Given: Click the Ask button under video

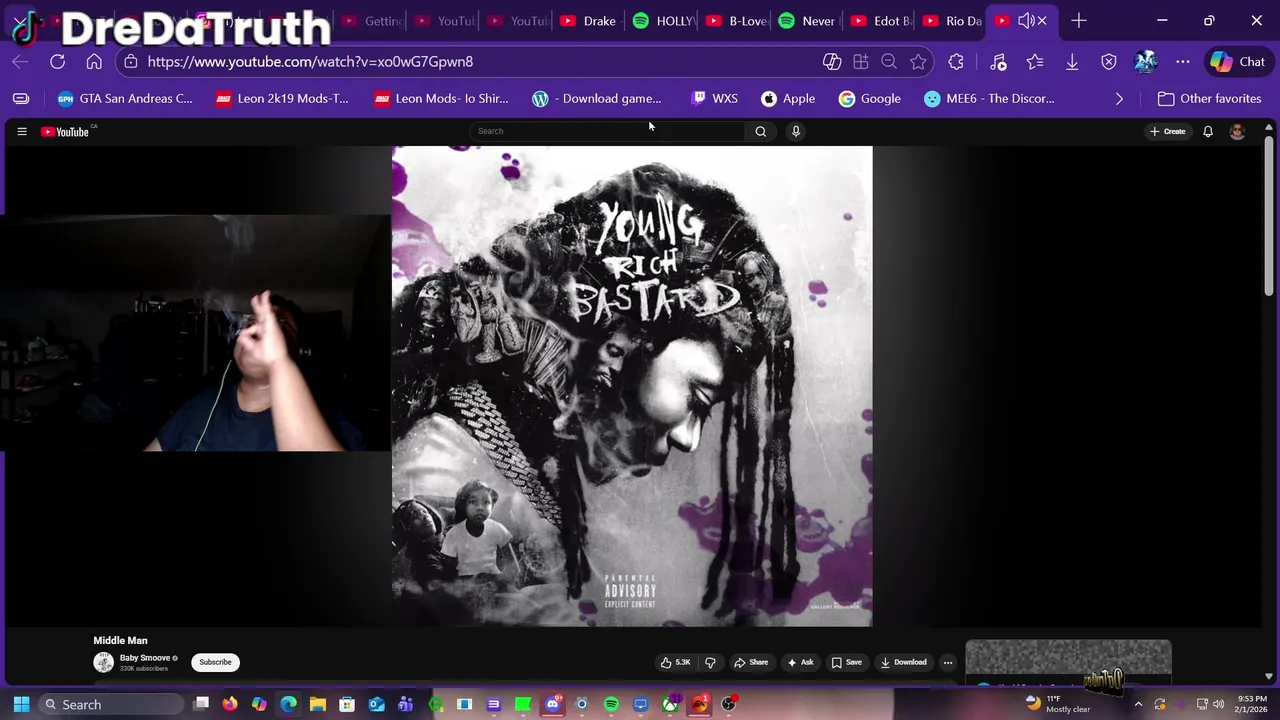Looking at the screenshot, I should tap(800, 662).
